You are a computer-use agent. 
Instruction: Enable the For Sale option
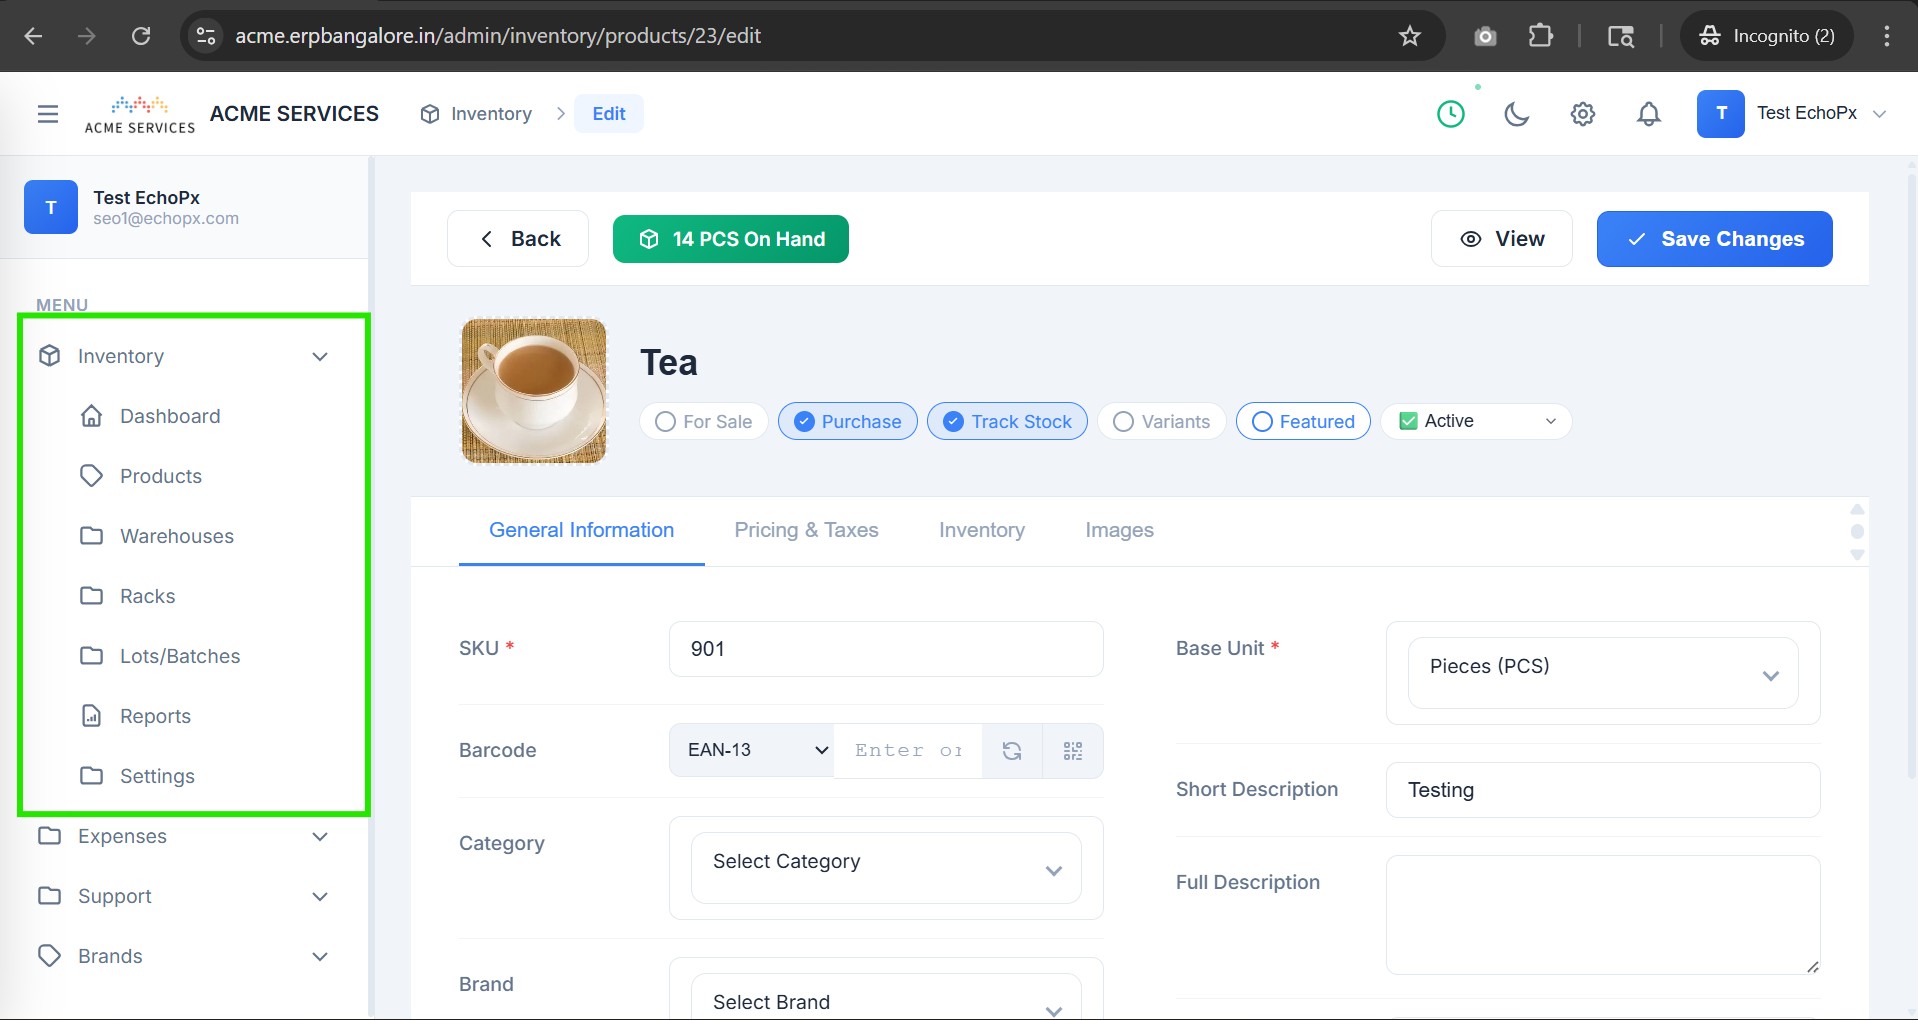pos(703,422)
